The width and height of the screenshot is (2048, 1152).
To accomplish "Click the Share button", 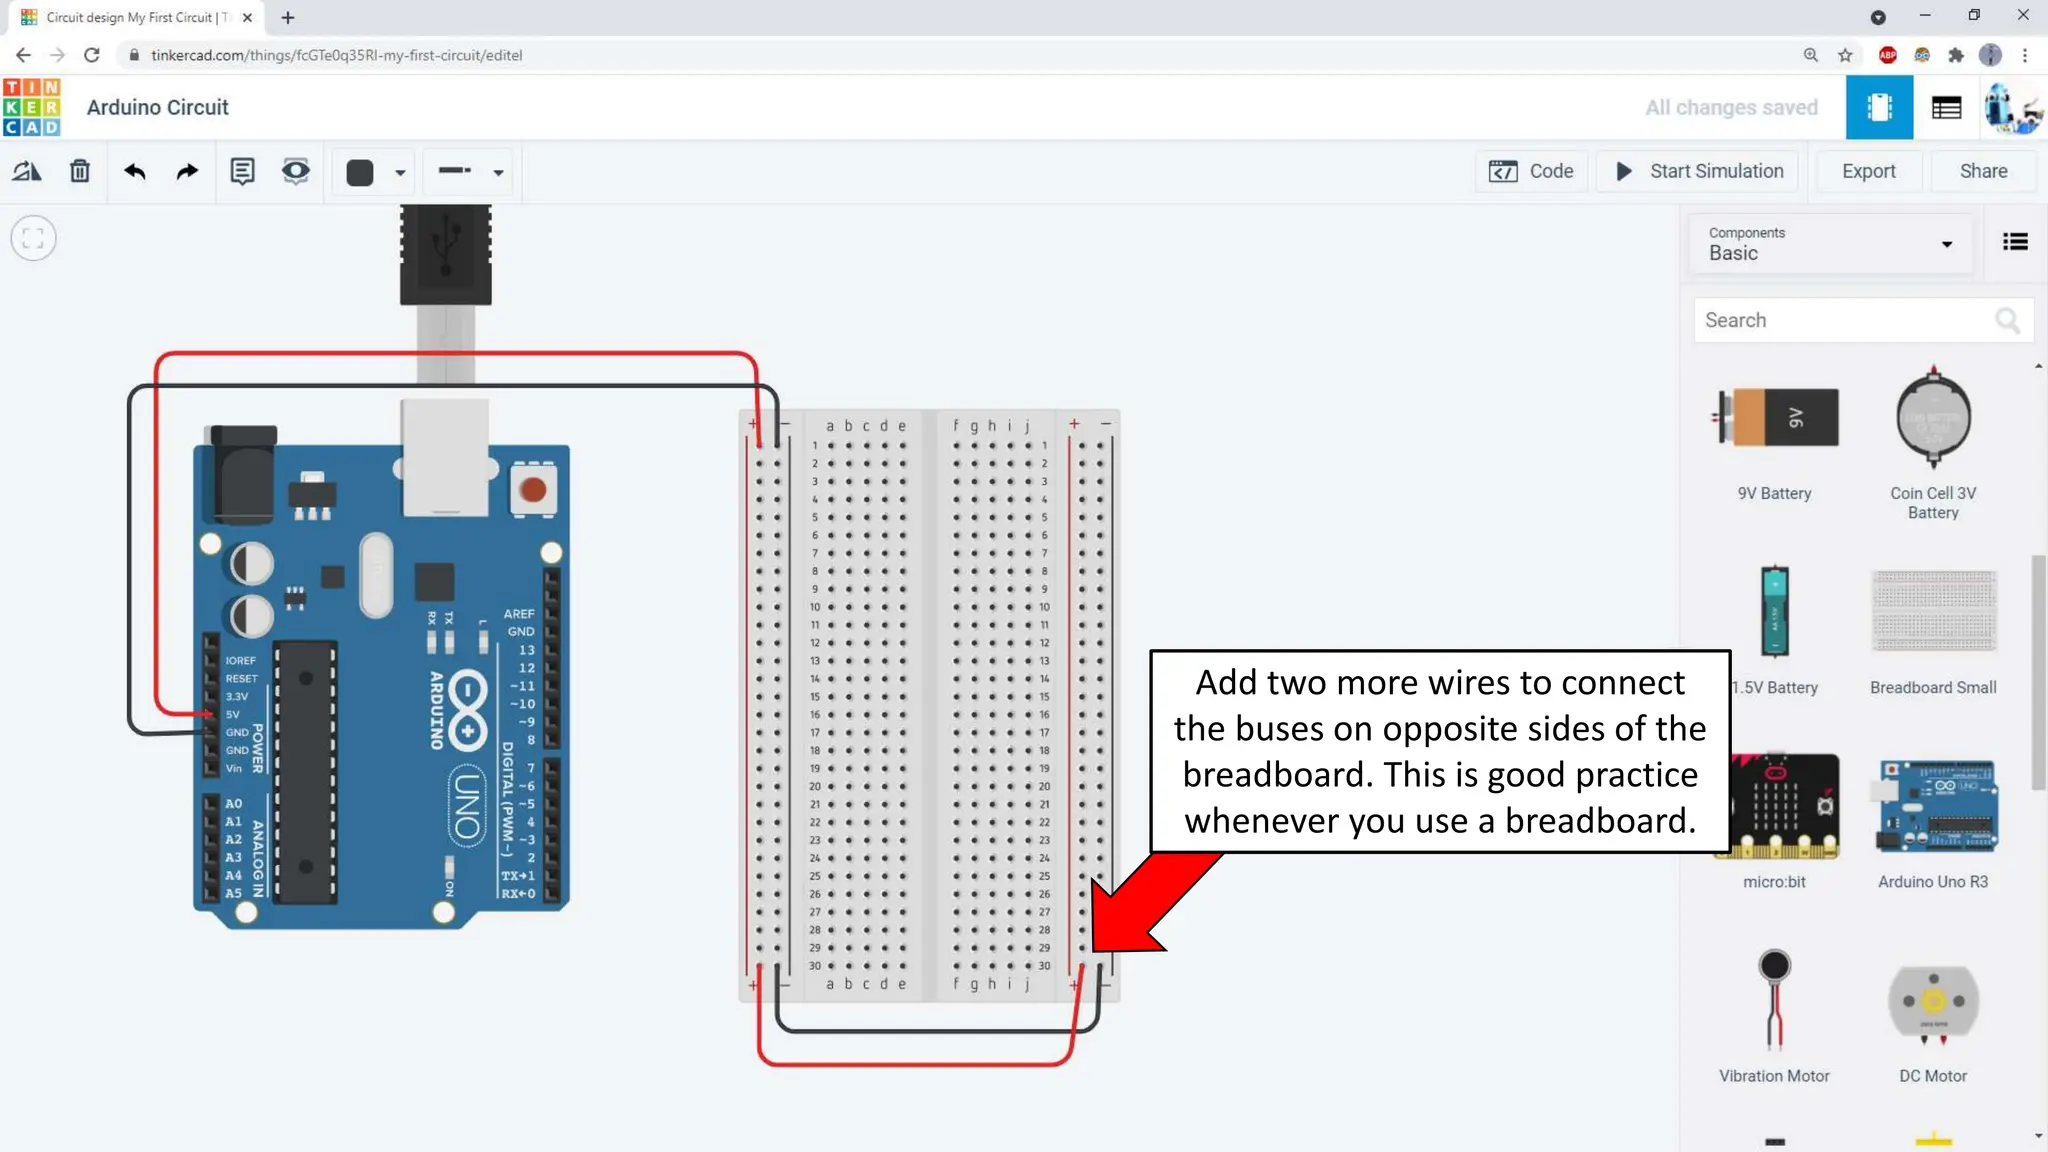I will coord(1983,171).
